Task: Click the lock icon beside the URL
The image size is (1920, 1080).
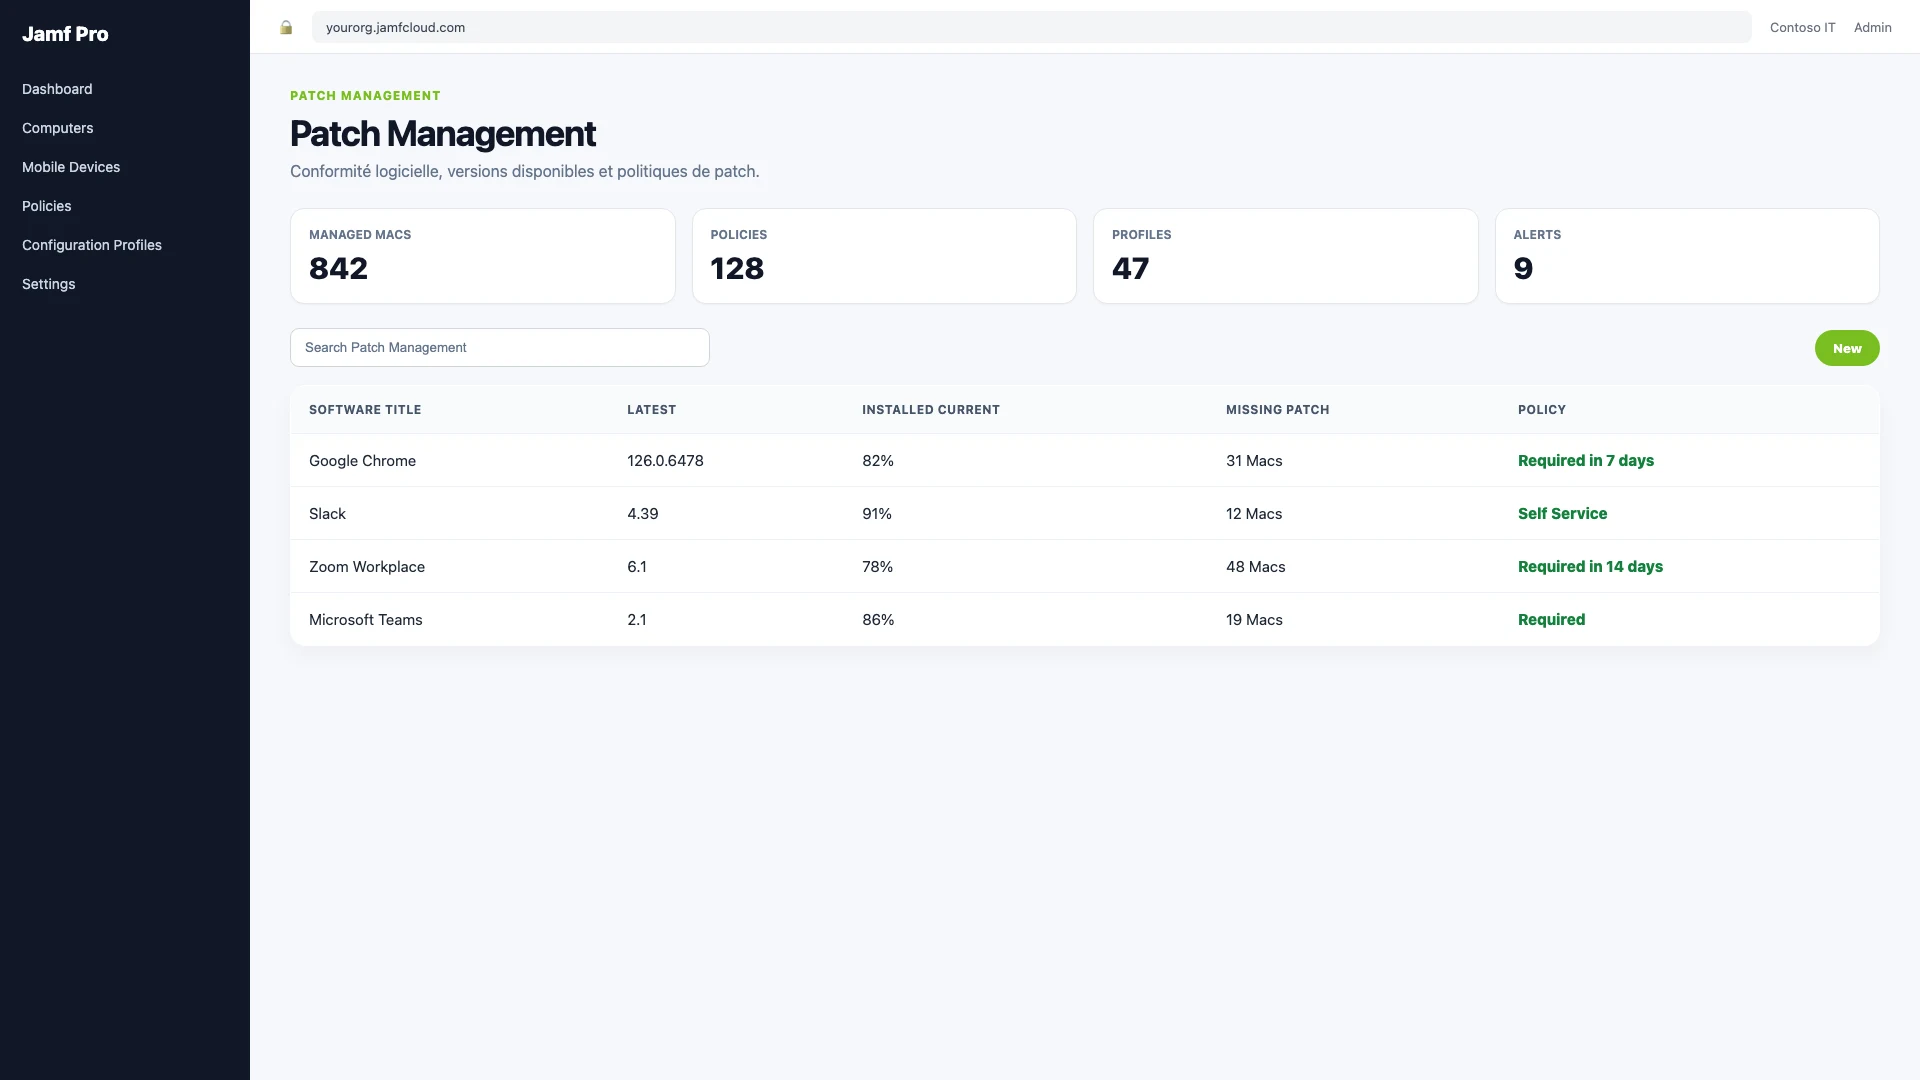Action: (x=286, y=27)
